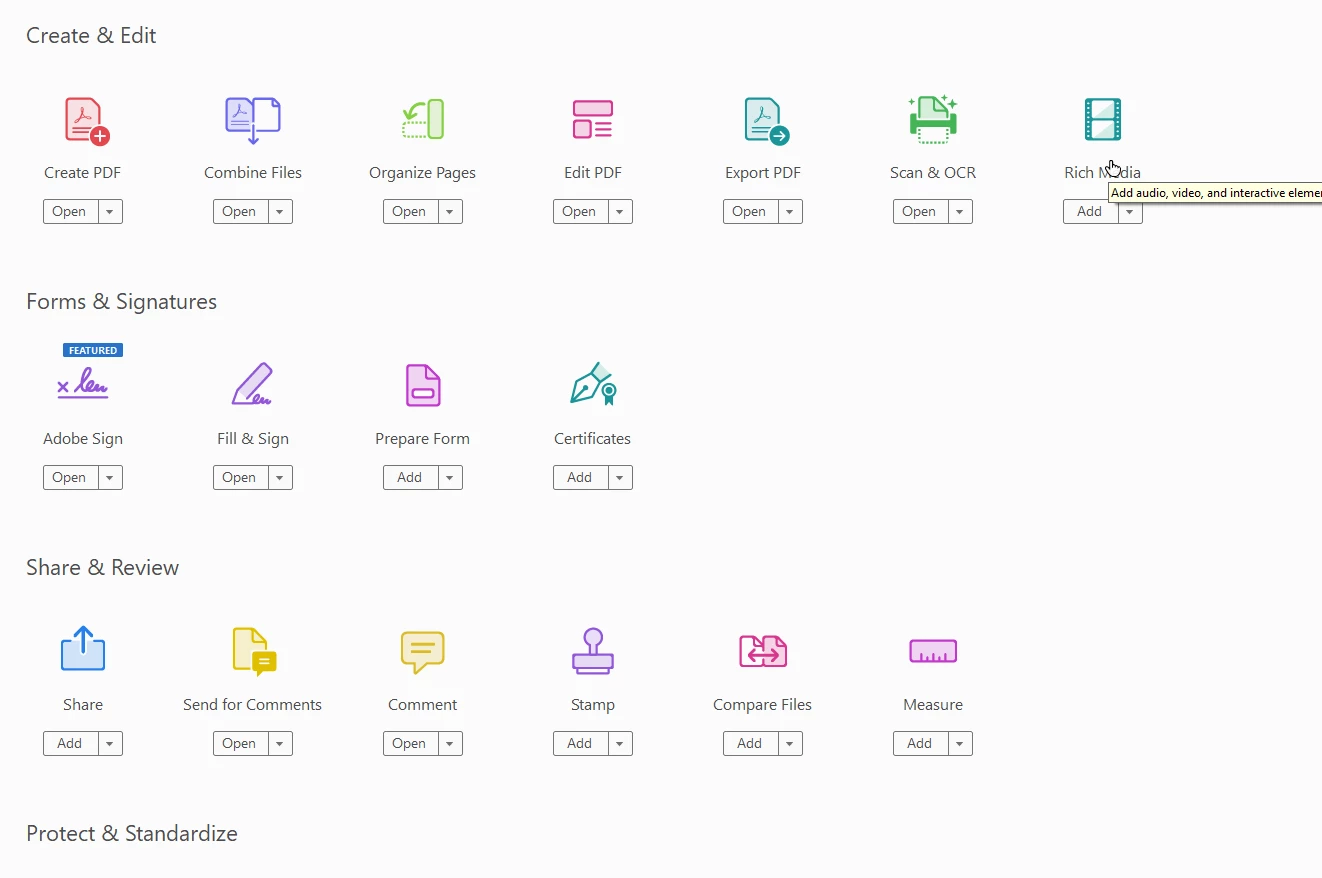This screenshot has height=878, width=1322.
Task: Open the Create PDF tool button
Action: [x=70, y=211]
